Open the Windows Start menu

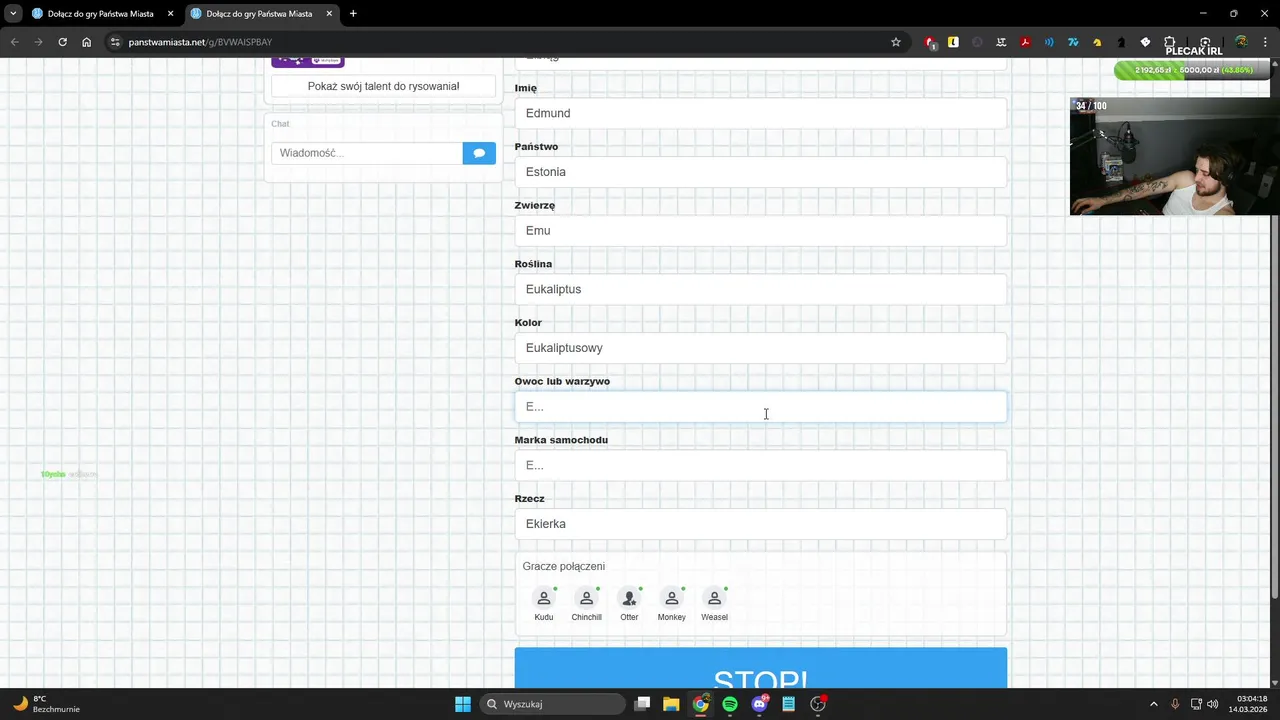pyautogui.click(x=463, y=704)
